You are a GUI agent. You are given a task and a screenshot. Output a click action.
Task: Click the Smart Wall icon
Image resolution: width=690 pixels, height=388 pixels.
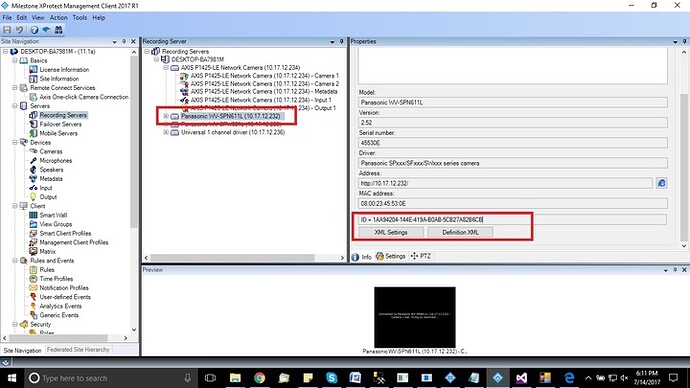coord(33,215)
